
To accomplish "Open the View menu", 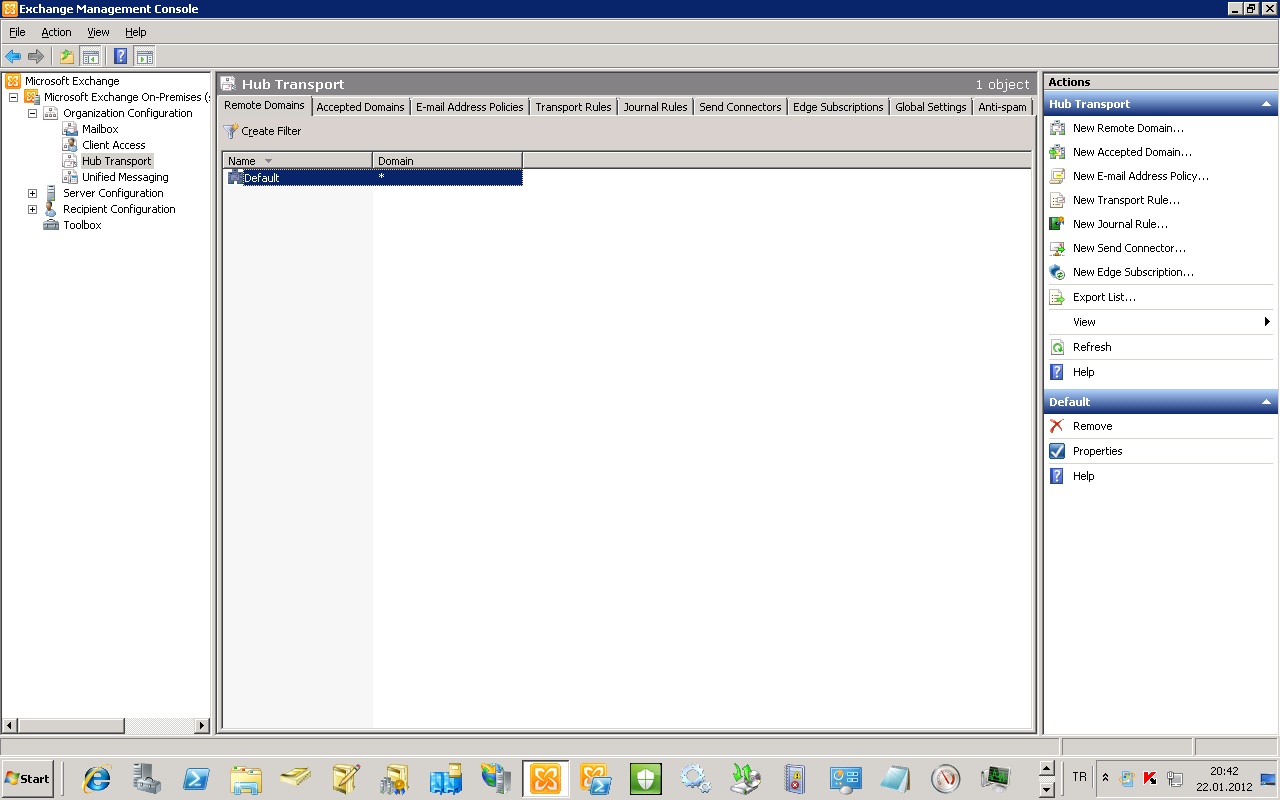I will (x=98, y=32).
